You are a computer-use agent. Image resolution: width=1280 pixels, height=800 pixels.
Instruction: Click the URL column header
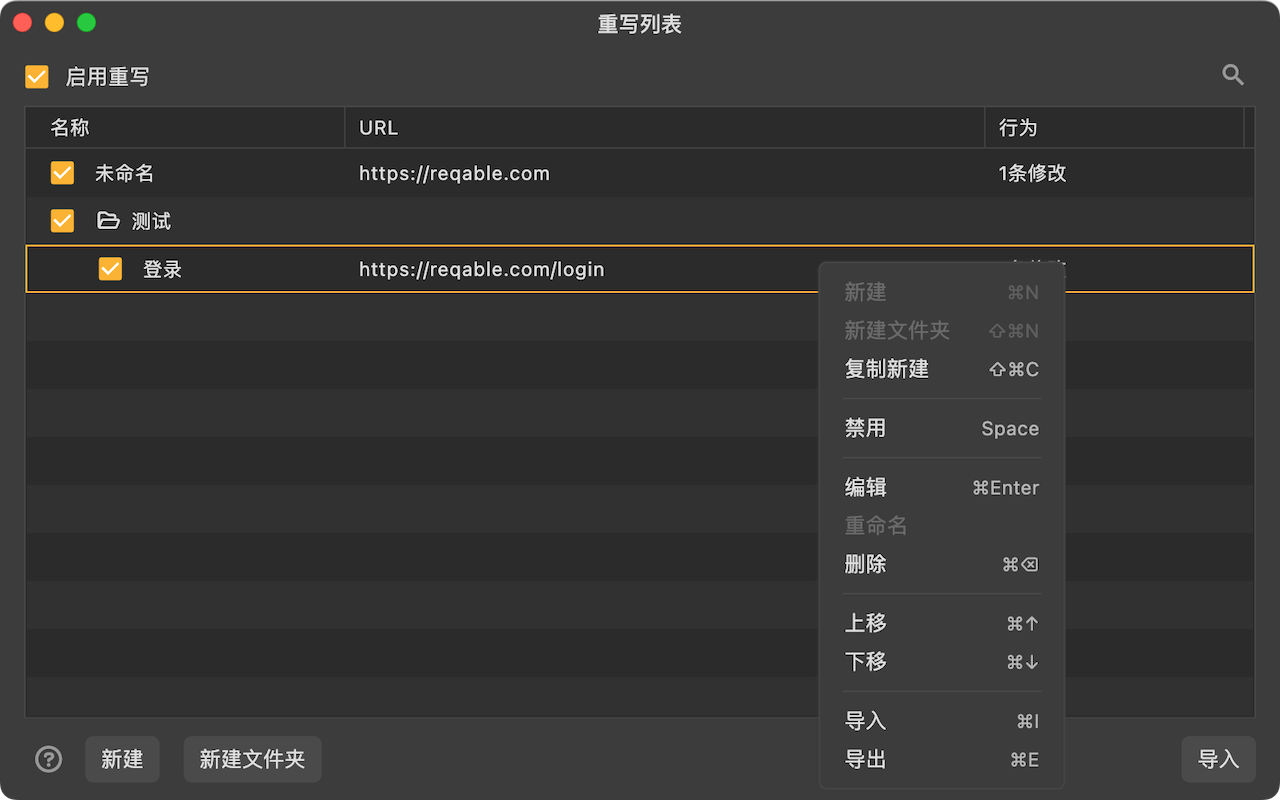pos(665,128)
